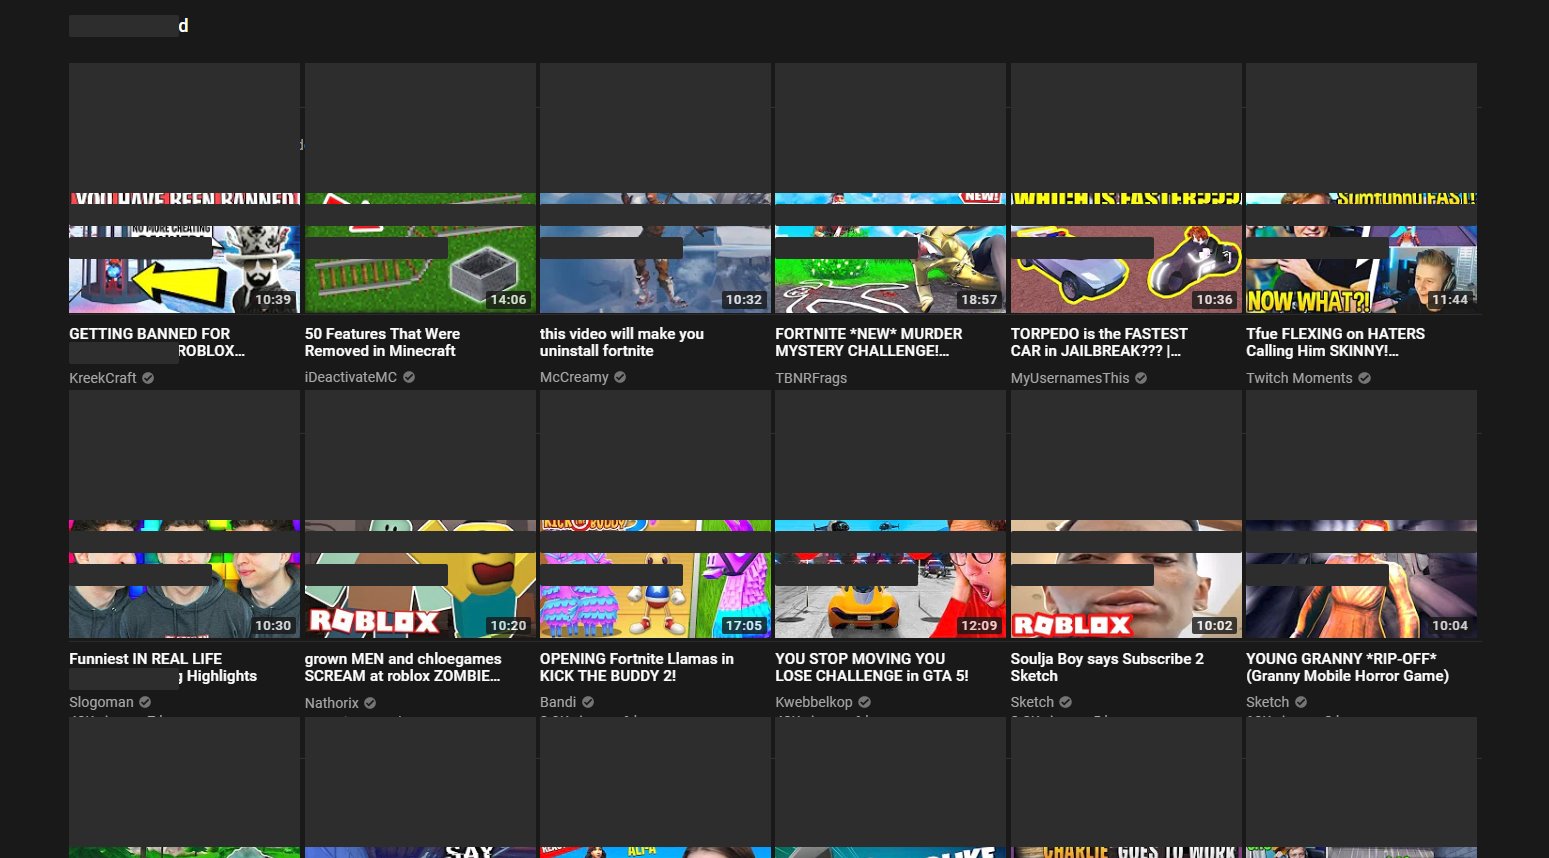Go to MyUsernamesThis channel
The width and height of the screenshot is (1549, 858).
click(x=1070, y=378)
